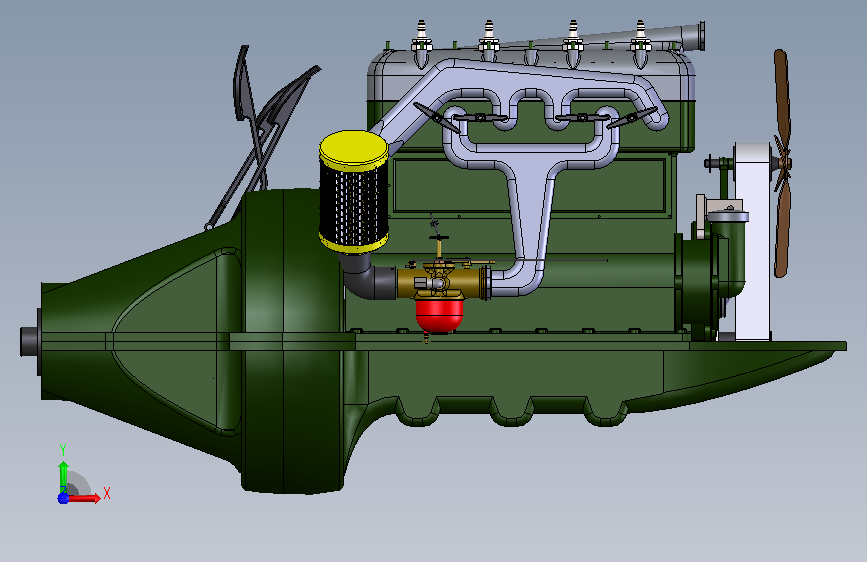Viewport: 867px width, 562px height.
Task: Select the yellow air filter cap
Action: pyautogui.click(x=354, y=149)
